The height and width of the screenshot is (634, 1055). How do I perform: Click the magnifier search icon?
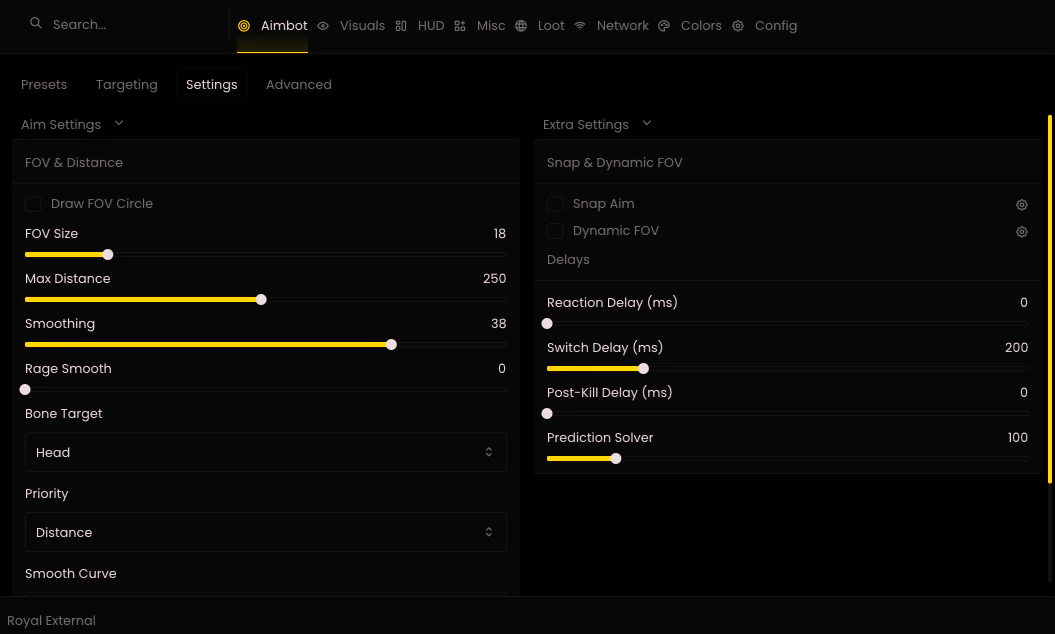tap(36, 24)
